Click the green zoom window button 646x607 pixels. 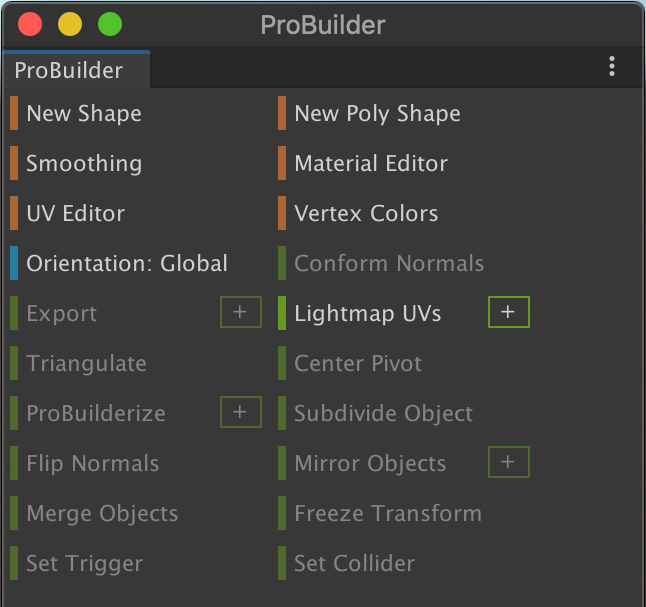110,25
